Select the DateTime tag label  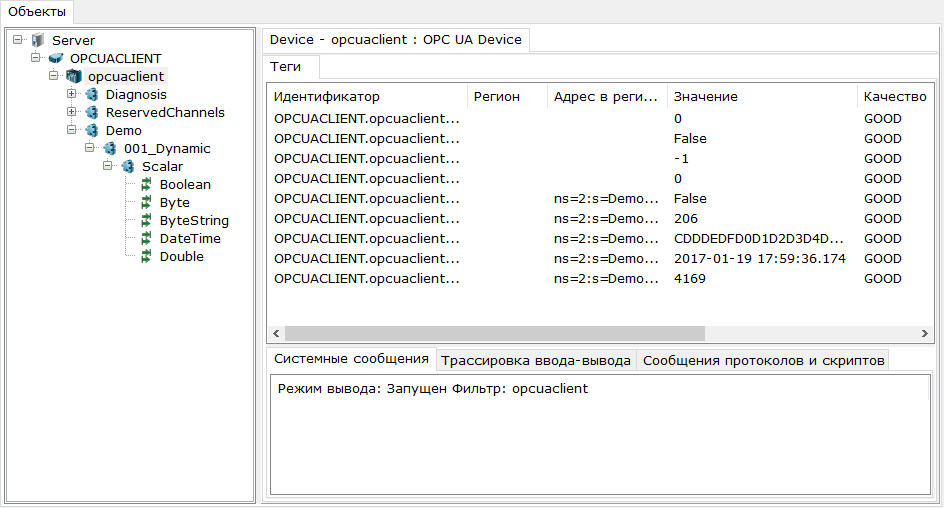coord(190,239)
